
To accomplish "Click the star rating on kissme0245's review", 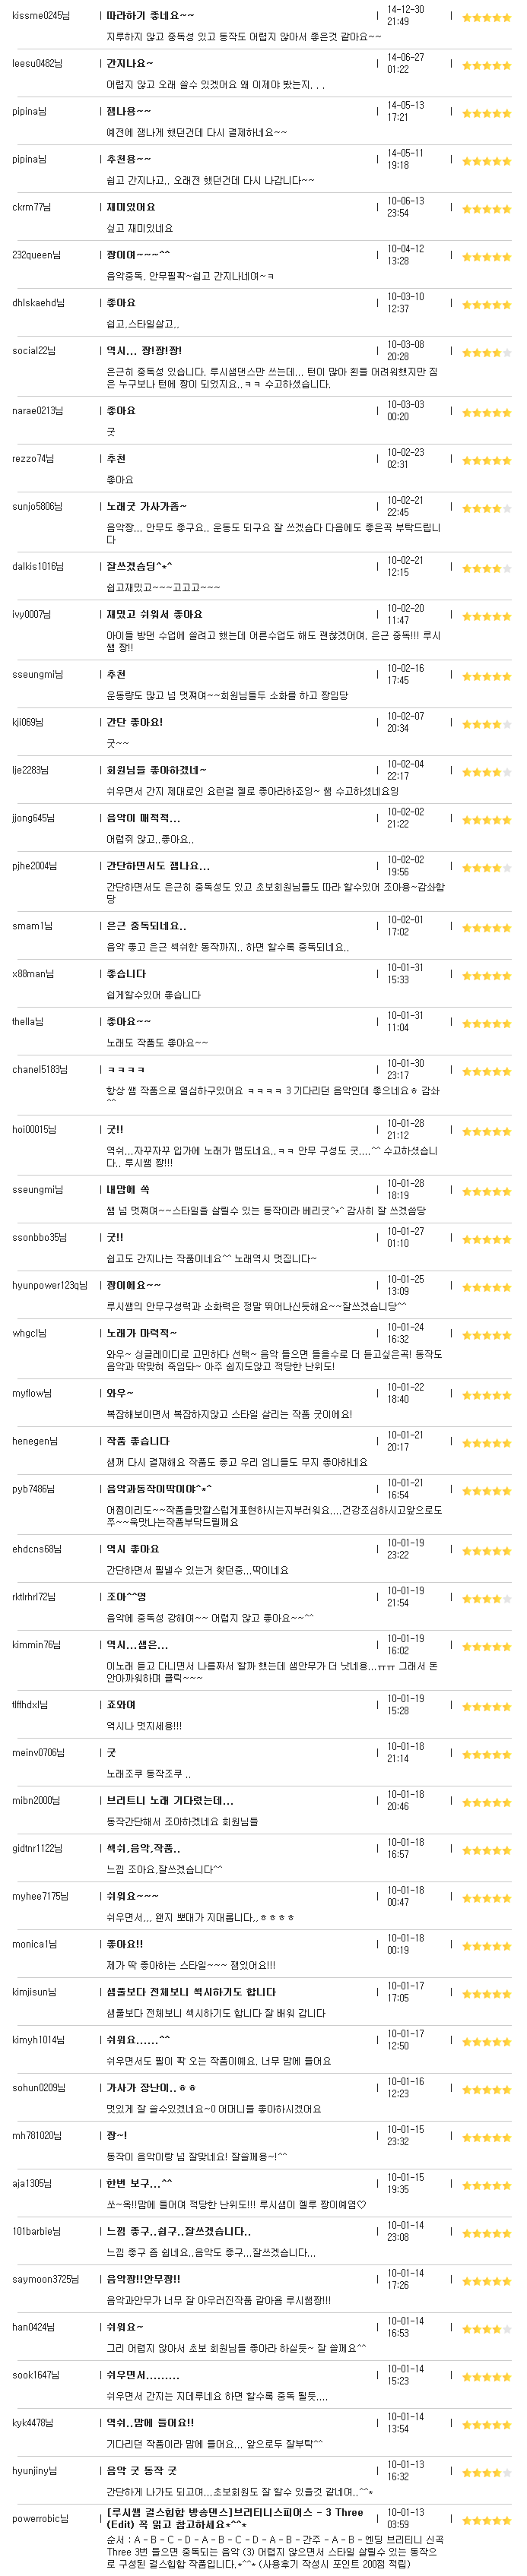I will click(x=486, y=17).
